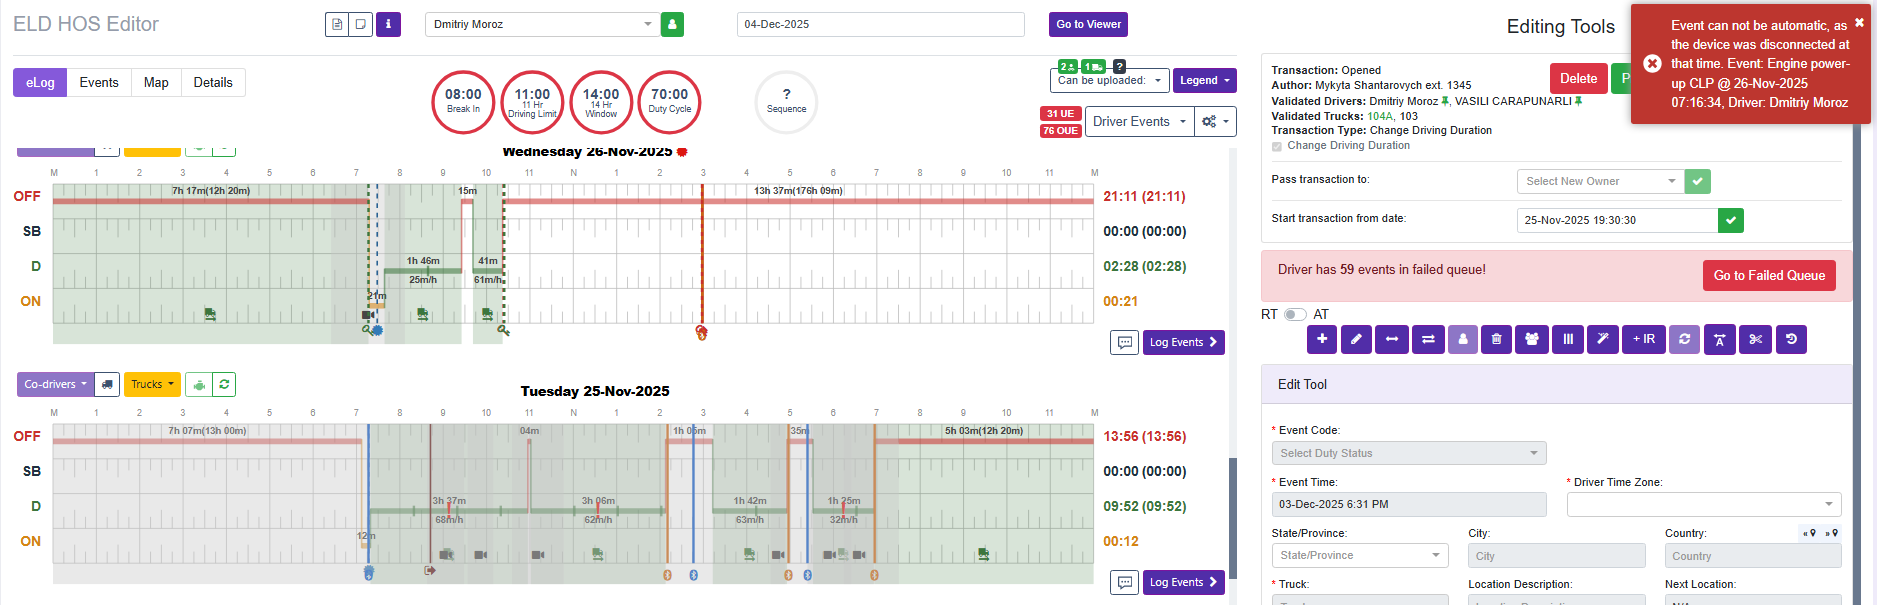Click the plus add-event editing tool
The width and height of the screenshot is (1877, 605).
pyautogui.click(x=1322, y=339)
